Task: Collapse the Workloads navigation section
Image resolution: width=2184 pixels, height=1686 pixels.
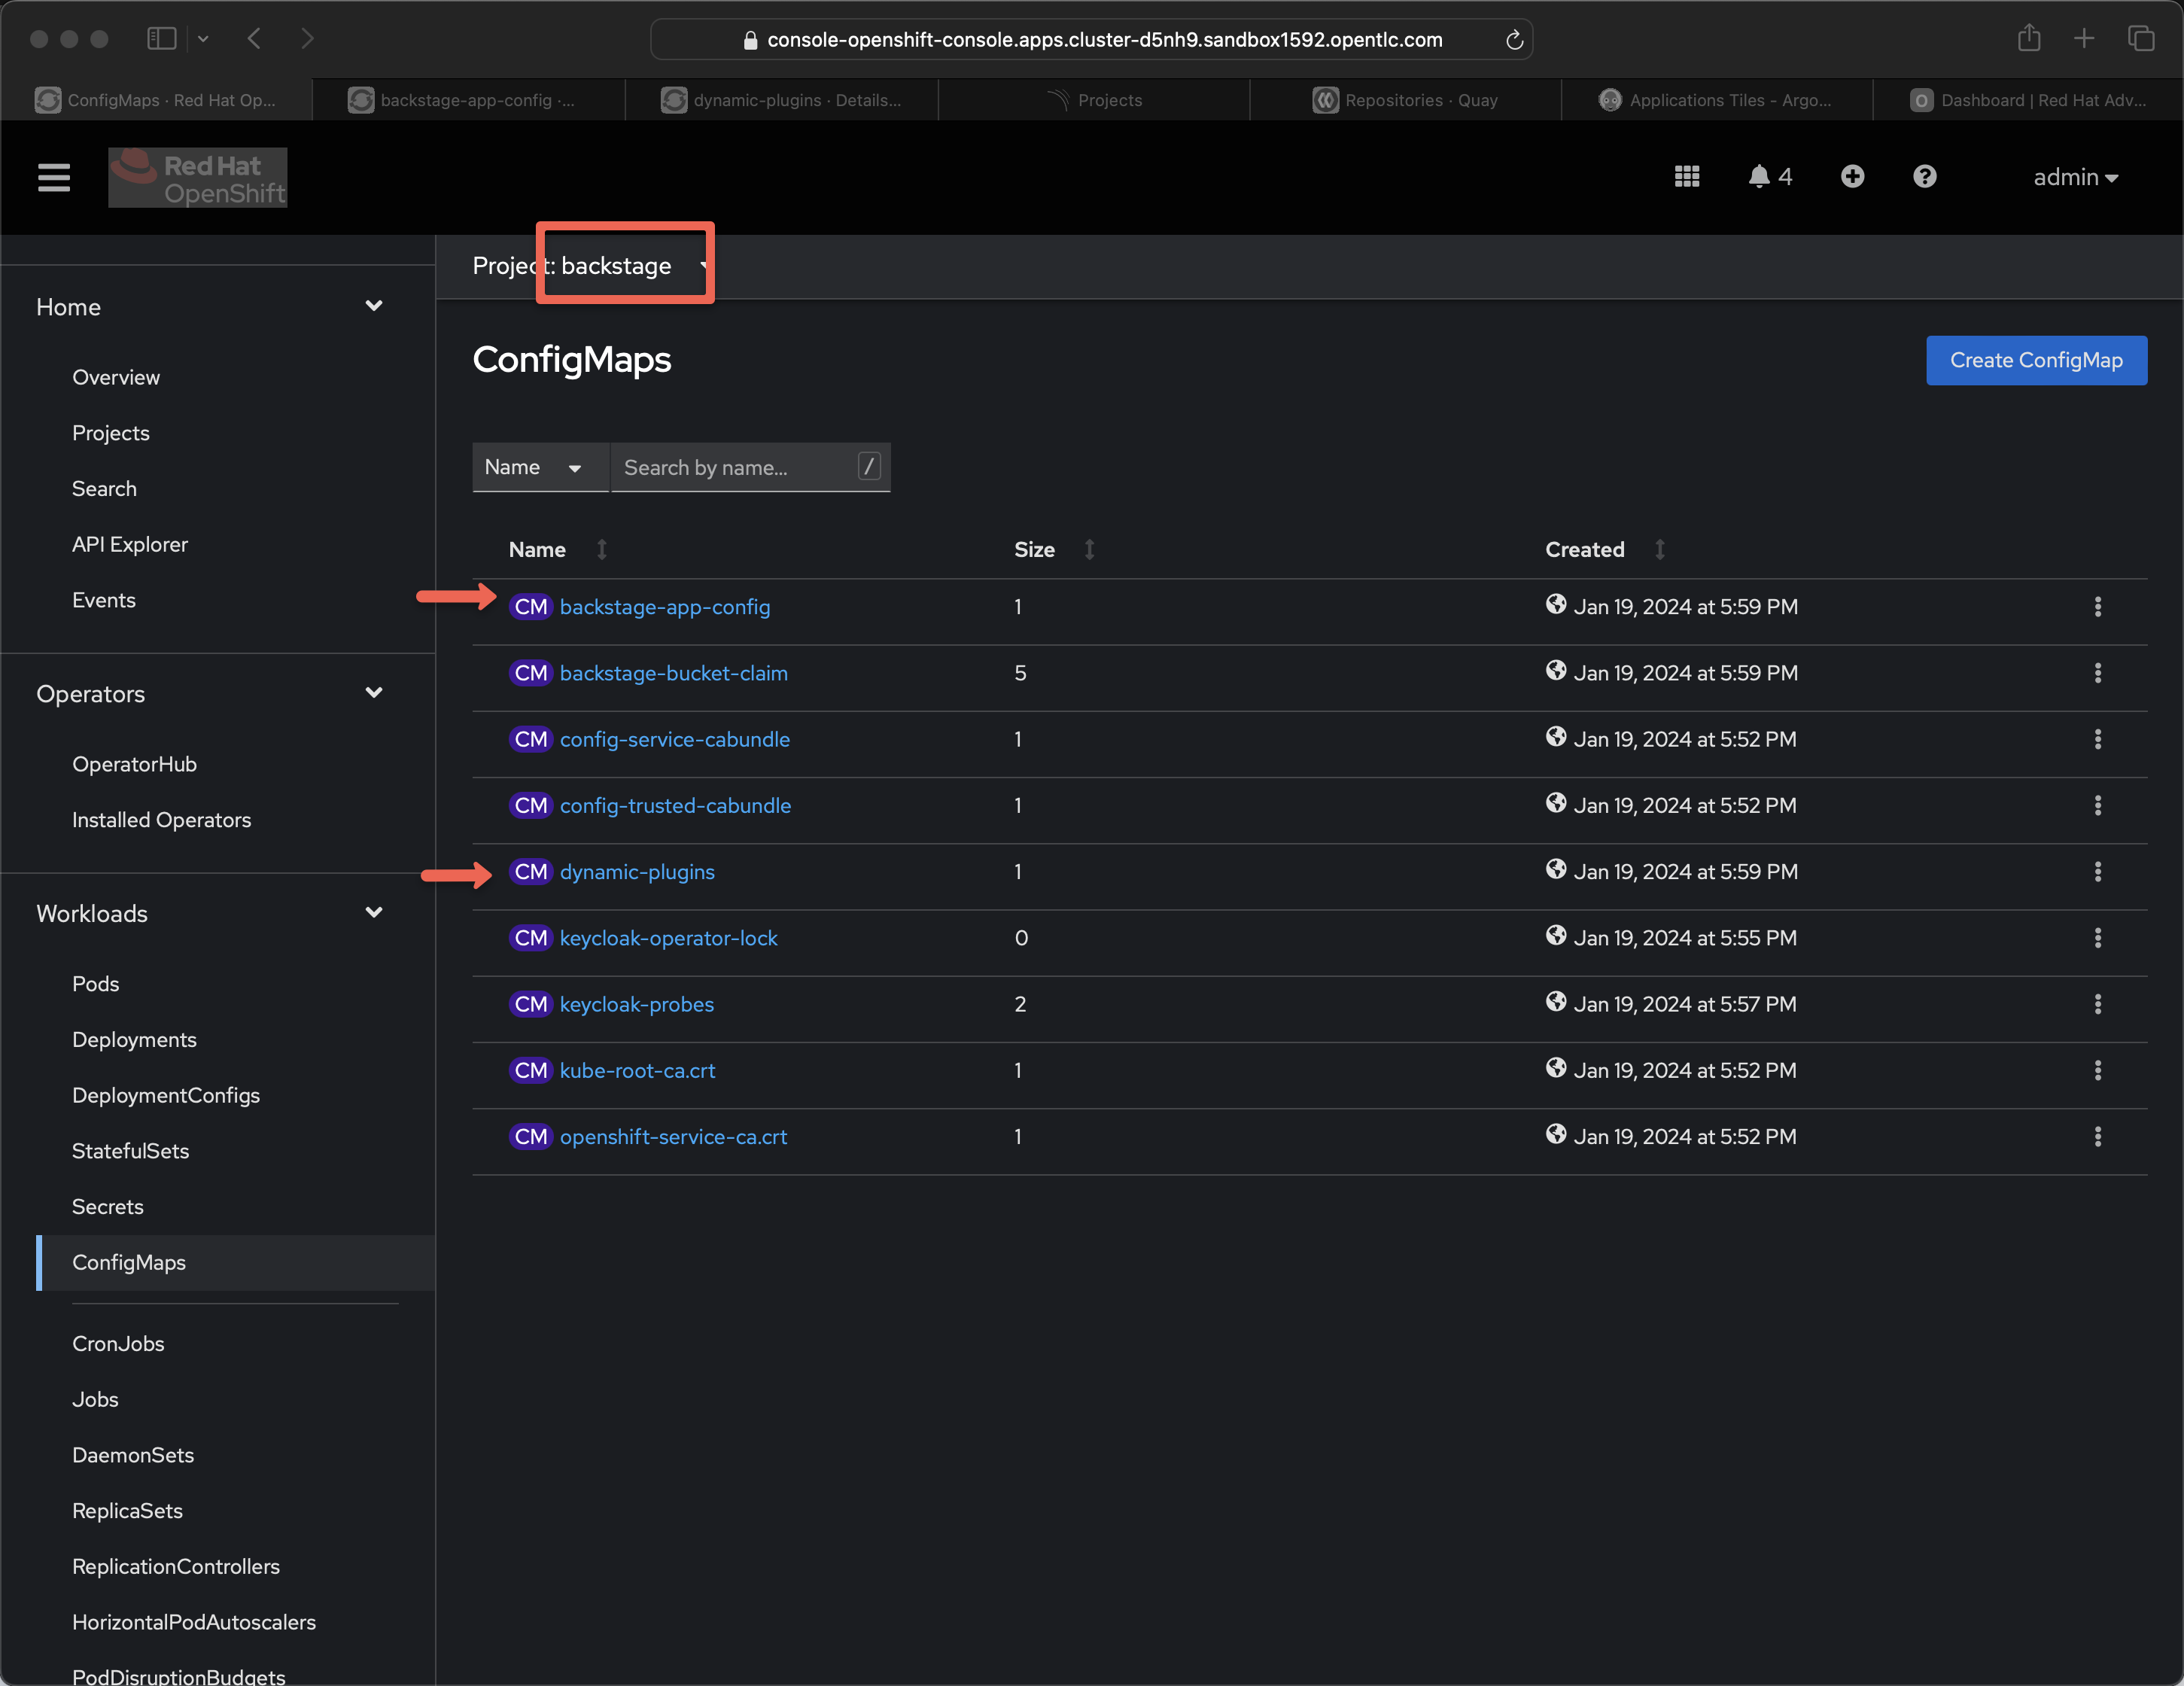Action: point(374,913)
